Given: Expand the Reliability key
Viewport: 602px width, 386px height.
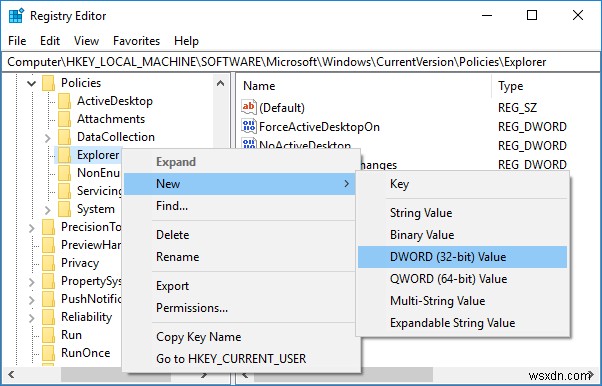Looking at the screenshot, I should click(x=31, y=318).
